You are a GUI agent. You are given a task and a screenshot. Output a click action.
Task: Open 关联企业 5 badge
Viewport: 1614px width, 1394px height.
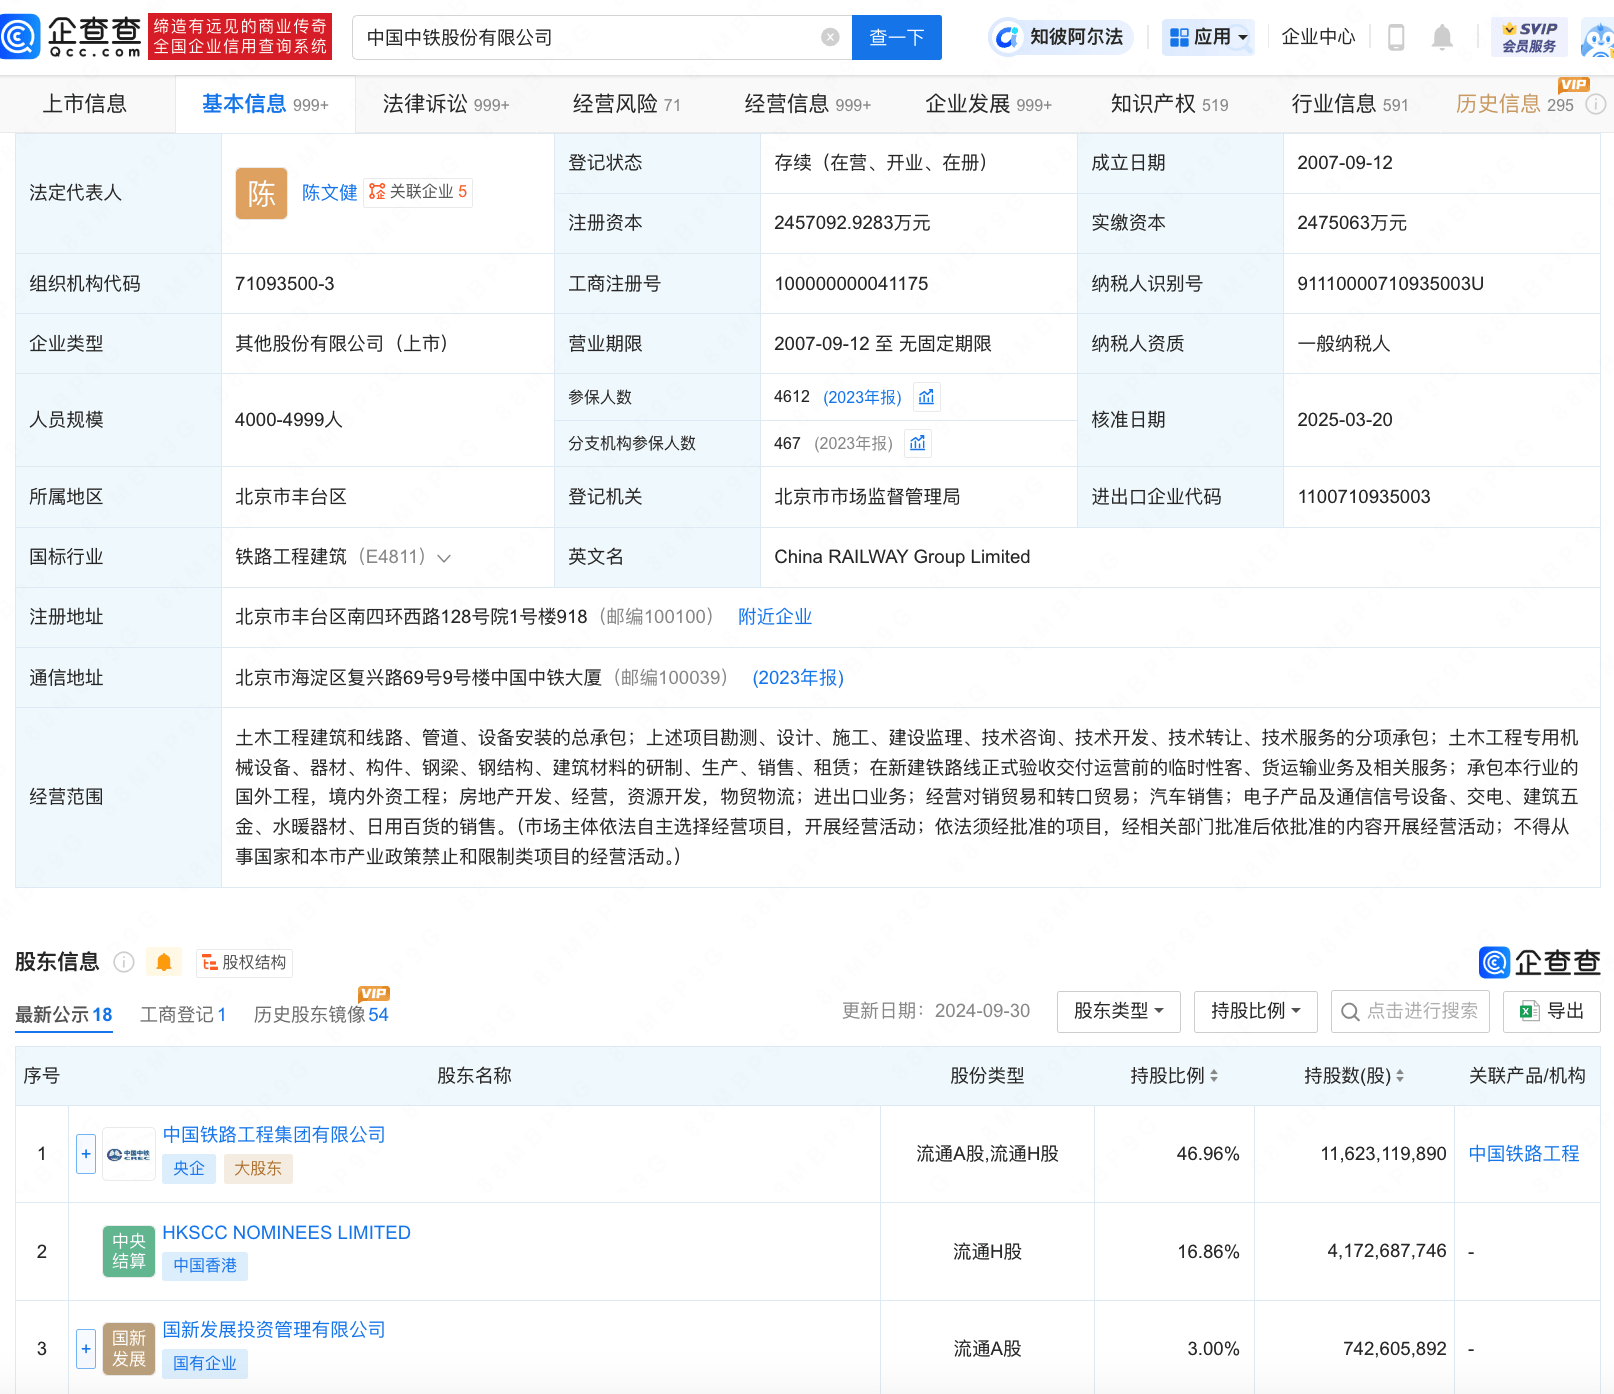pyautogui.click(x=418, y=192)
